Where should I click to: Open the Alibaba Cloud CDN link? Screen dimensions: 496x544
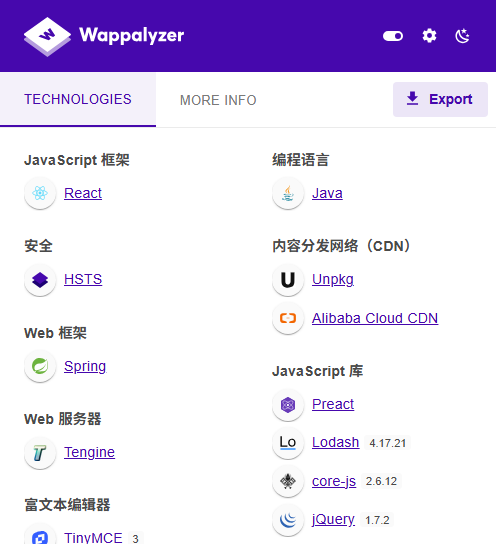[375, 318]
